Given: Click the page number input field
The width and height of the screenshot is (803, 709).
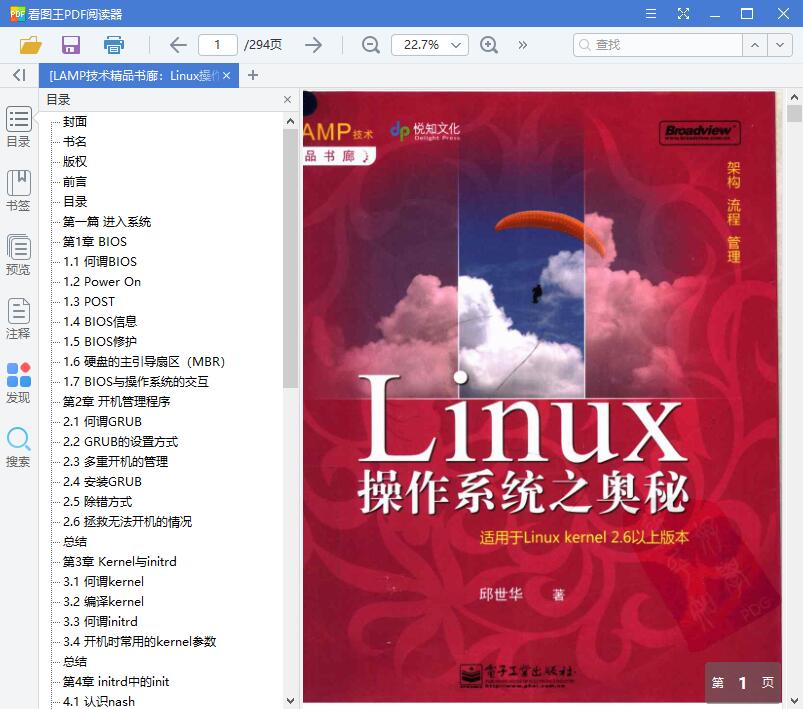Looking at the screenshot, I should tap(218, 45).
